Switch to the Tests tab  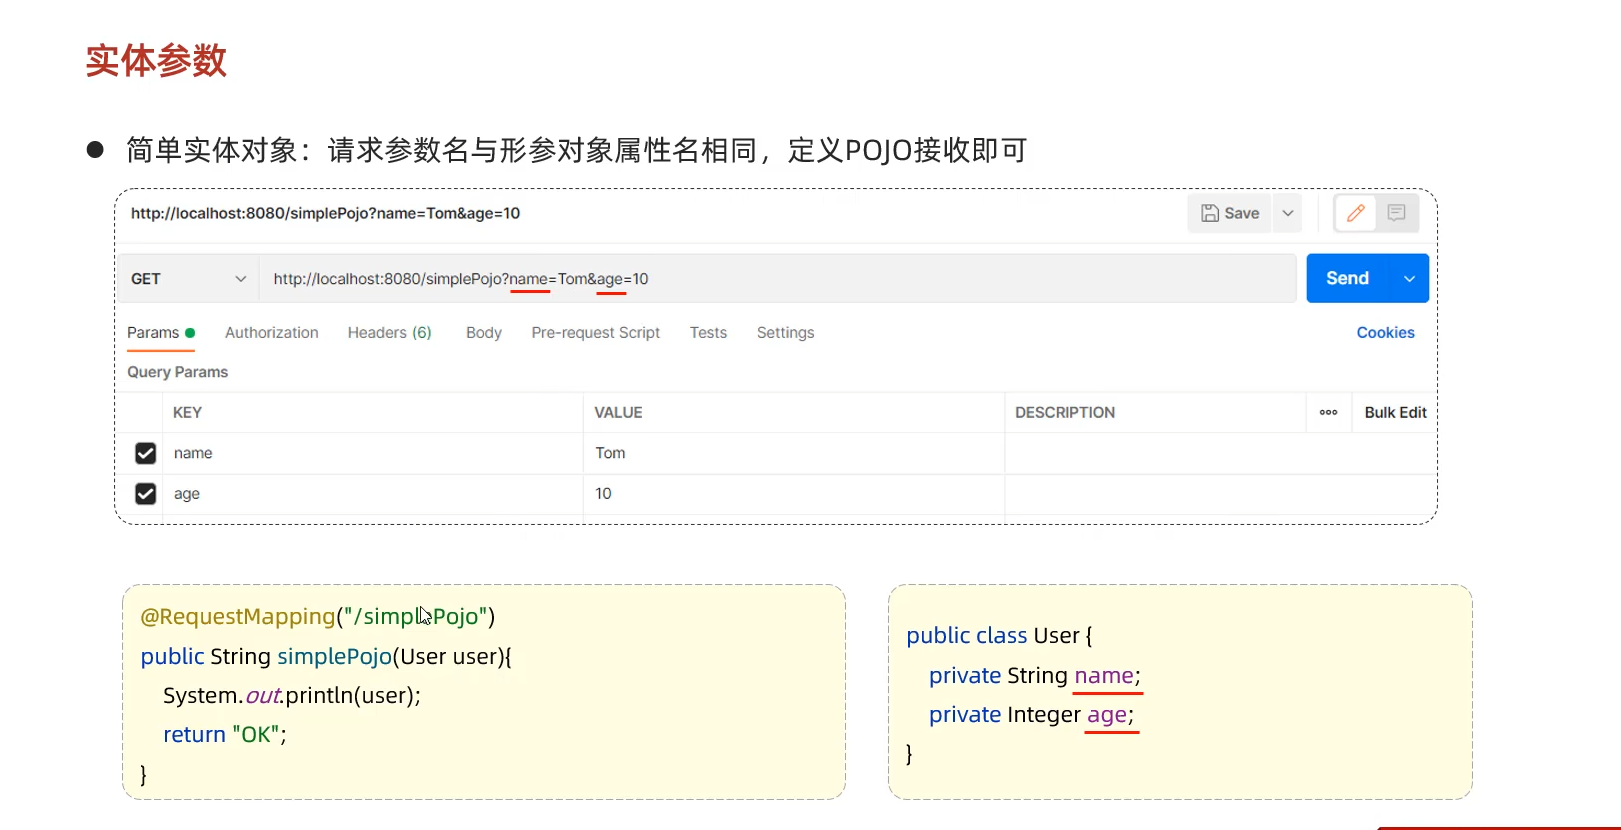pyautogui.click(x=708, y=333)
